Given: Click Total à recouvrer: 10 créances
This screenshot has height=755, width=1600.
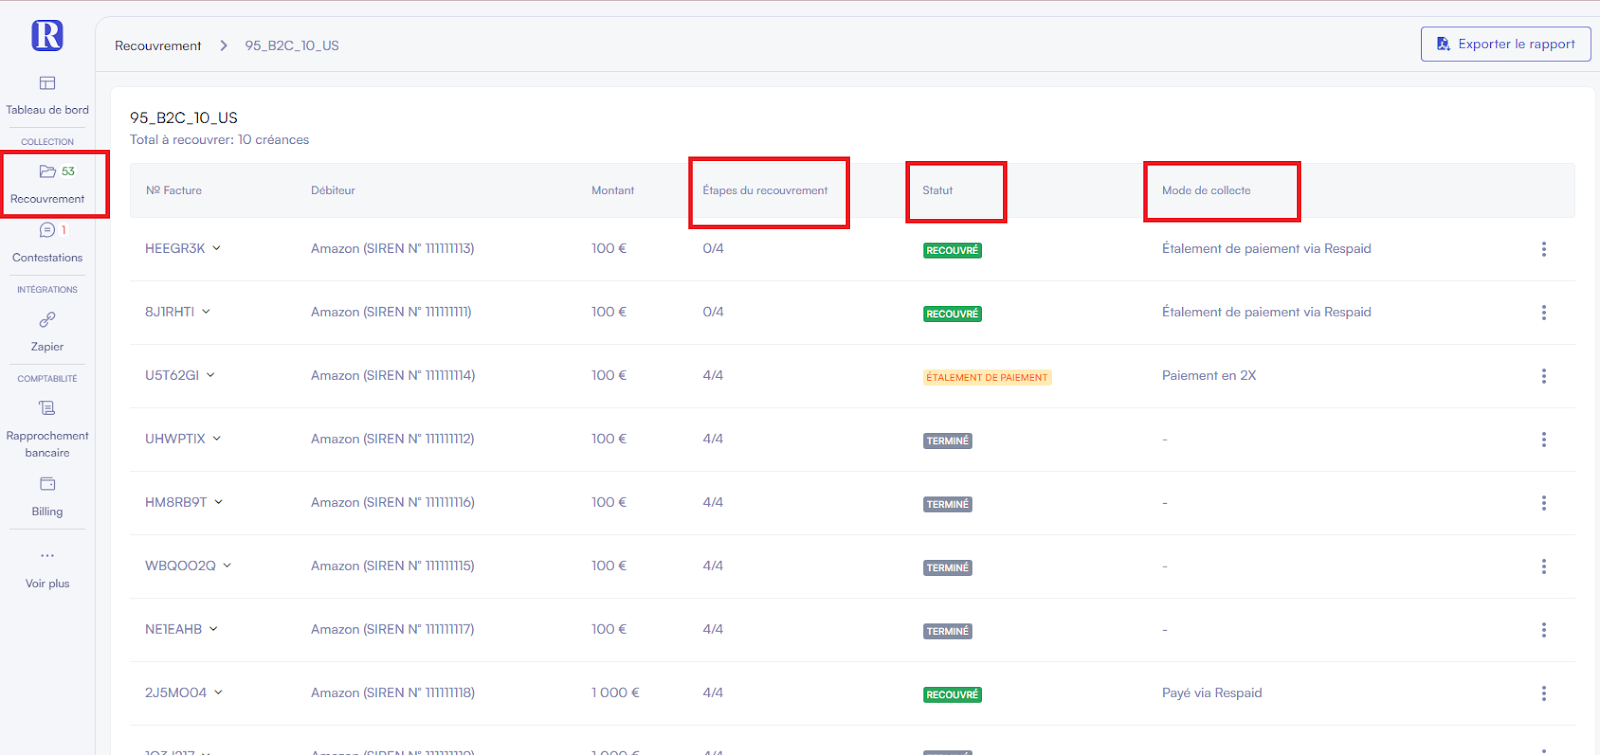Looking at the screenshot, I should [219, 140].
